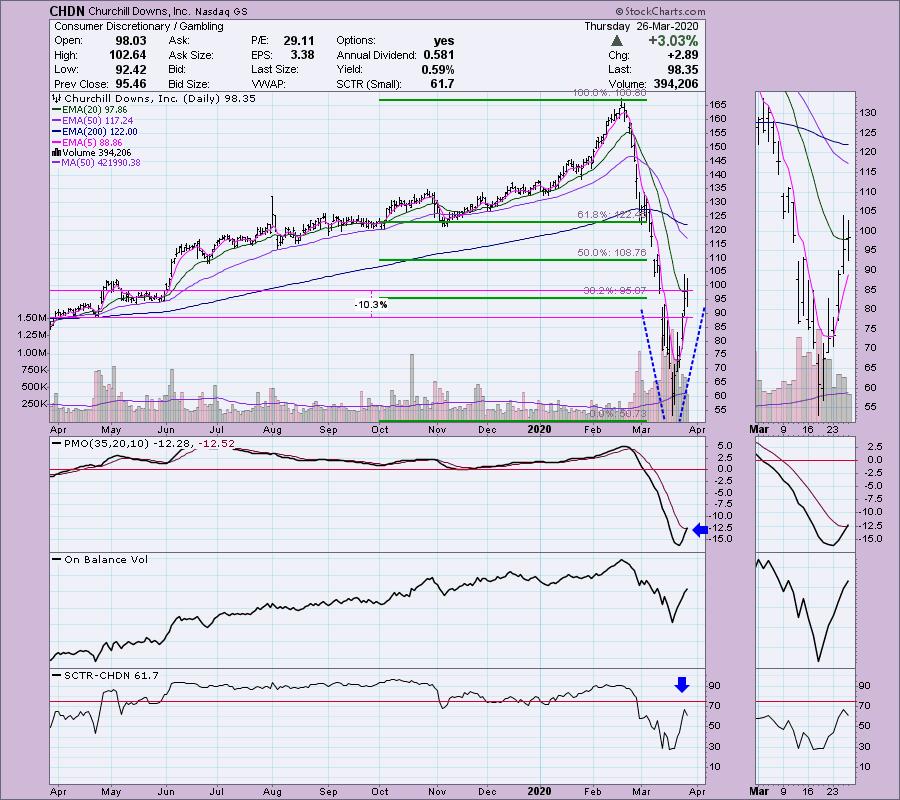Click the green EMA(20) legend line
The image size is (900, 800).
(x=56, y=110)
